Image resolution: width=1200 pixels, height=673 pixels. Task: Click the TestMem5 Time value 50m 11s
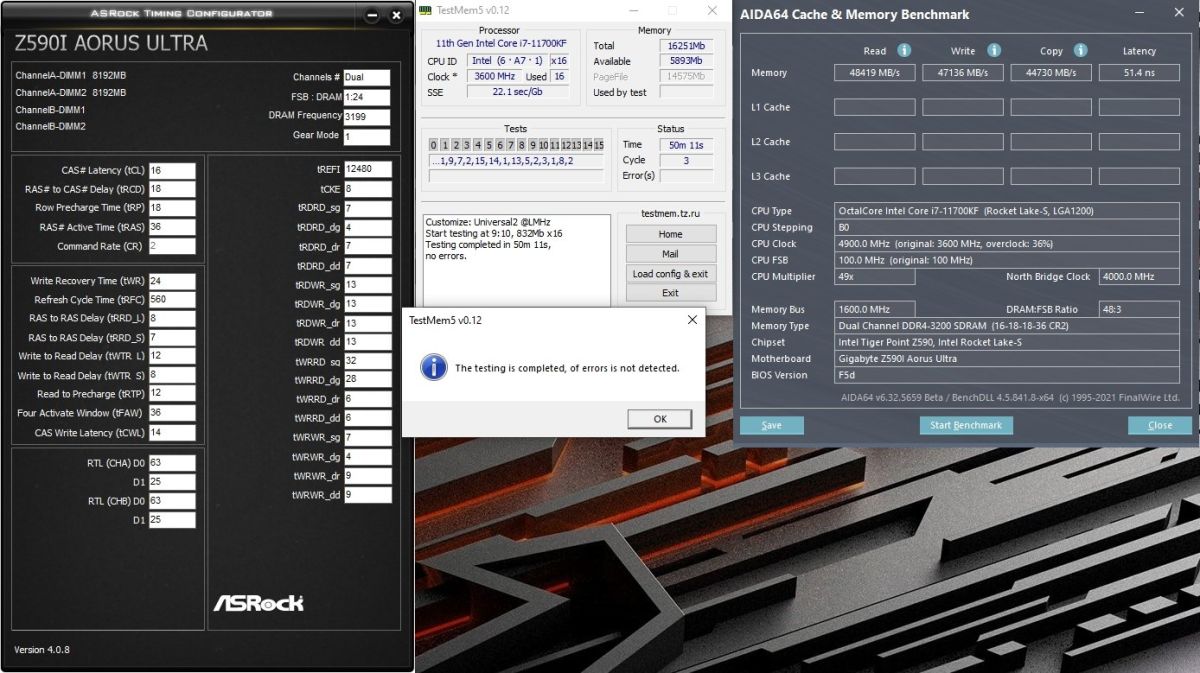pyautogui.click(x=686, y=145)
